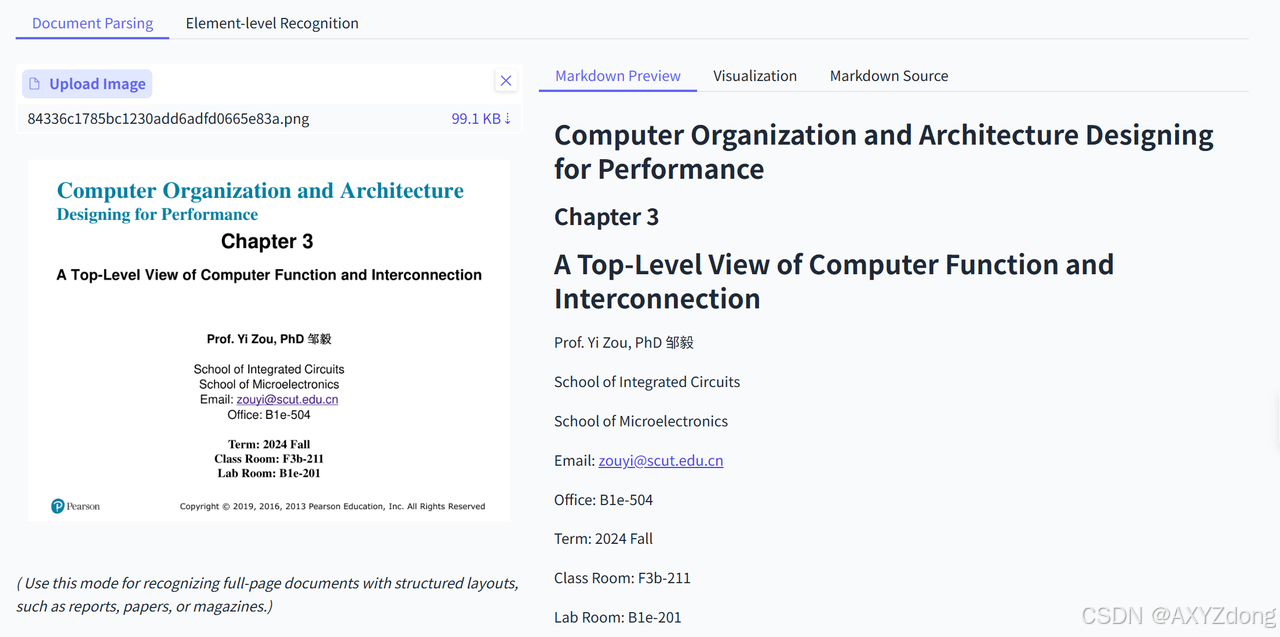This screenshot has height=637, width=1280.
Task: Click the Chapter 3 title in slide image
Action: click(267, 242)
